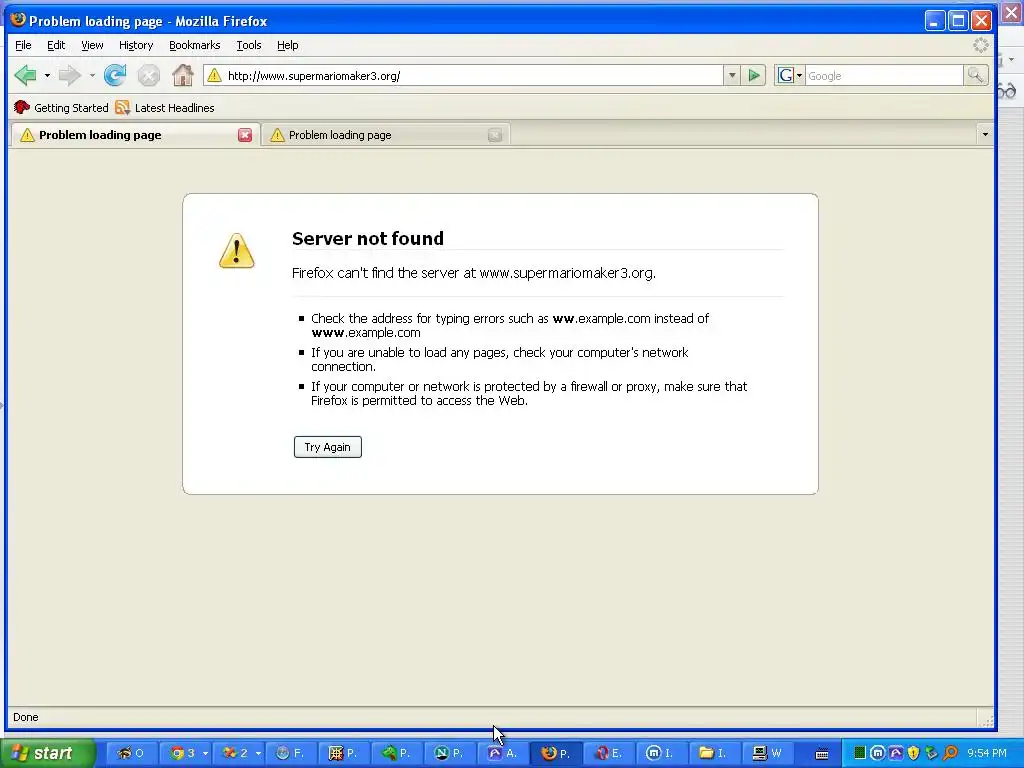Open the Bookmarks menu
This screenshot has width=1024, height=768.
(195, 45)
